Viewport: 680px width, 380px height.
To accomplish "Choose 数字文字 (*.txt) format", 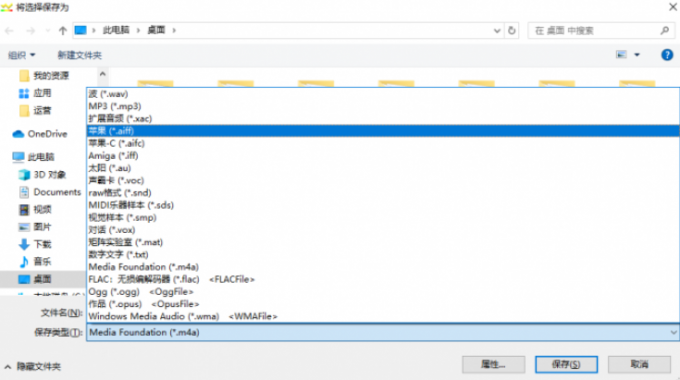I will click(x=383, y=255).
